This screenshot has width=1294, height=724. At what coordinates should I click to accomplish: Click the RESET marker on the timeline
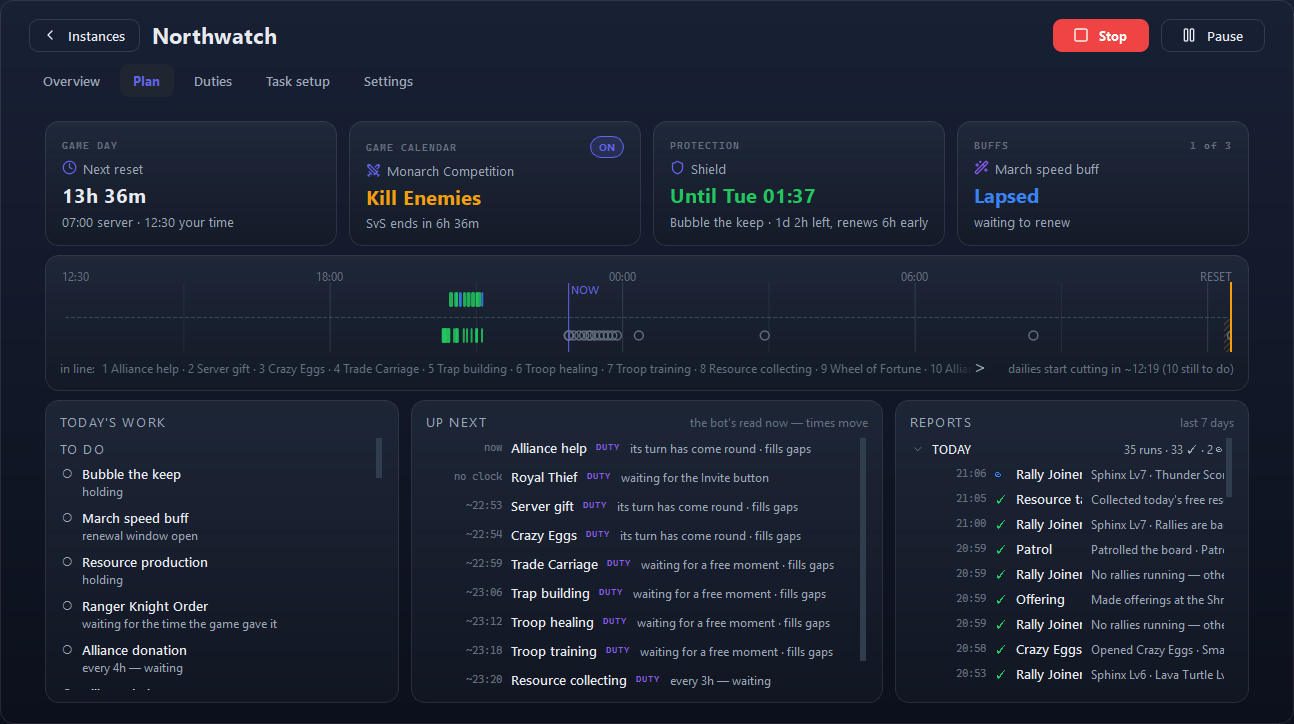(1216, 277)
